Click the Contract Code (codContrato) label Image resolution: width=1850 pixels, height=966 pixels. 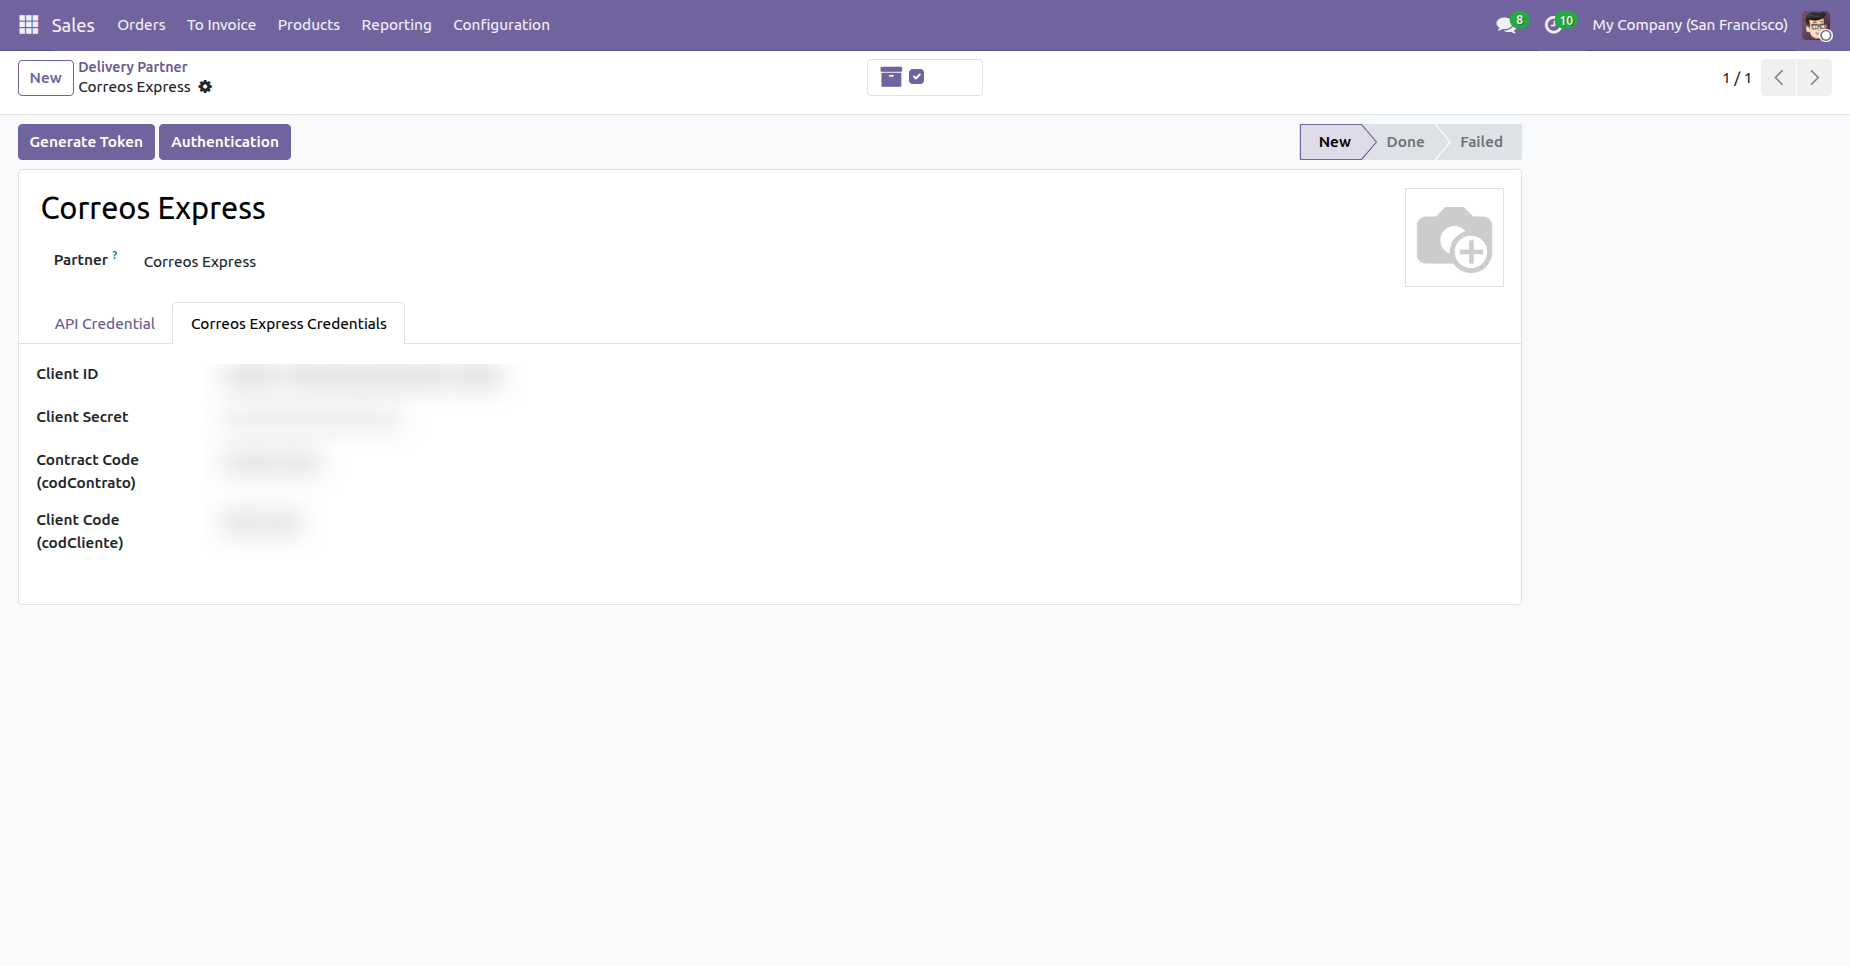(88, 471)
